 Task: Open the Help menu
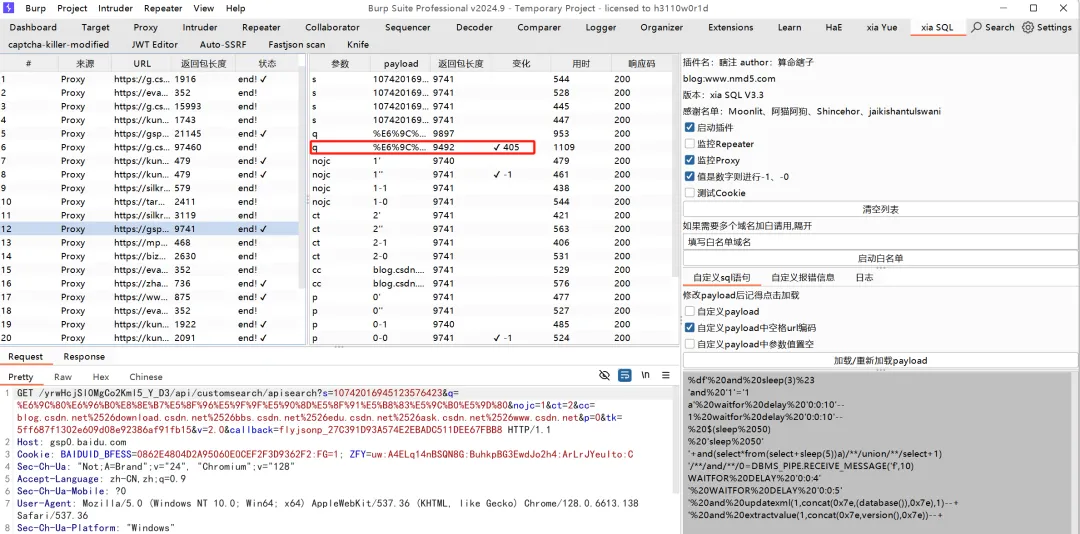[236, 8]
